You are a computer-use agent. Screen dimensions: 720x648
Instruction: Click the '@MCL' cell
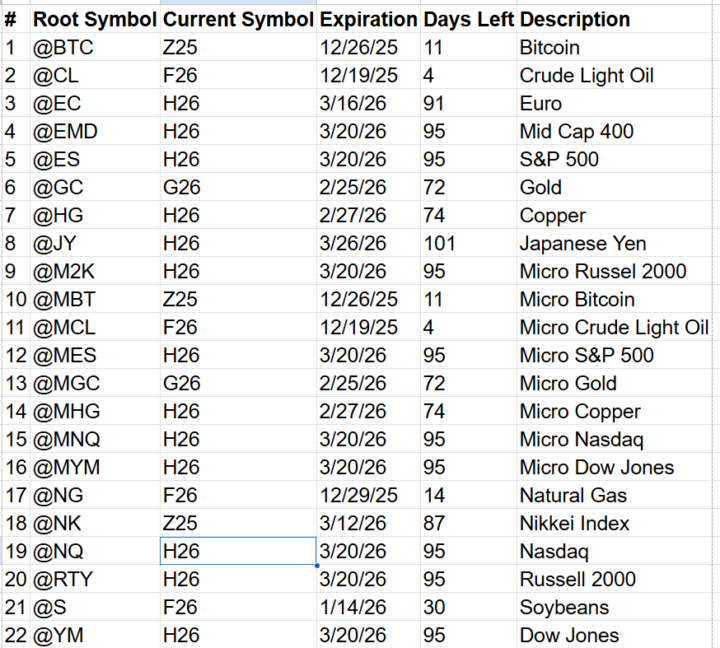pyautogui.click(x=95, y=327)
